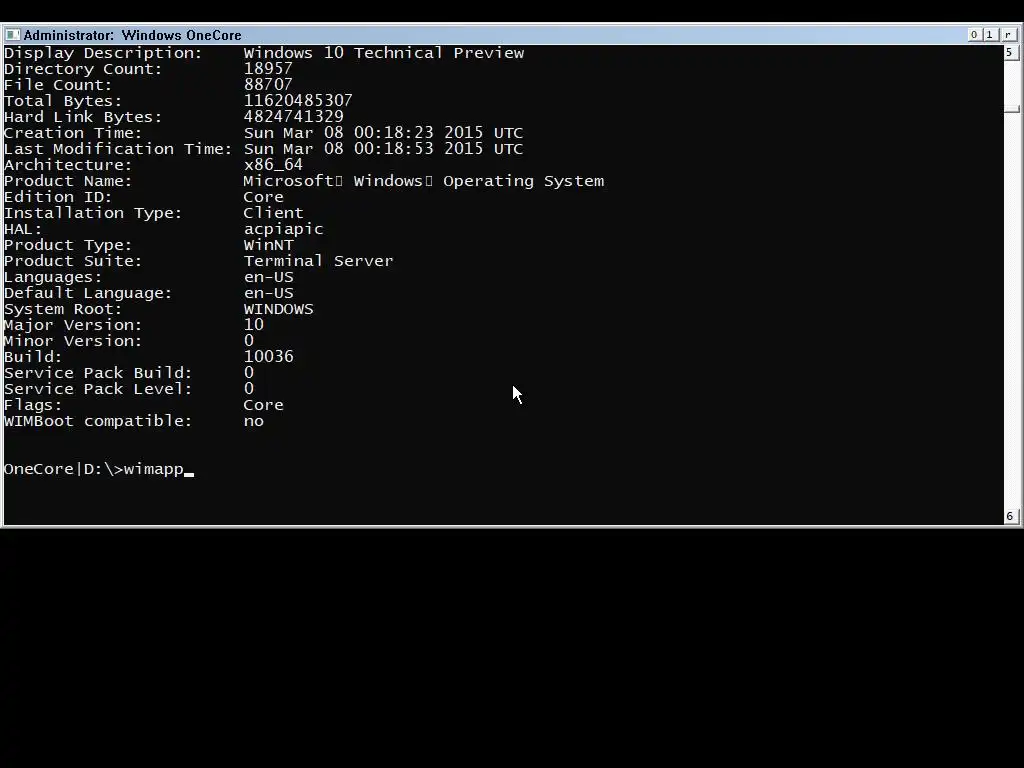Click the File Count value 88707
1024x768 pixels.
(x=268, y=85)
